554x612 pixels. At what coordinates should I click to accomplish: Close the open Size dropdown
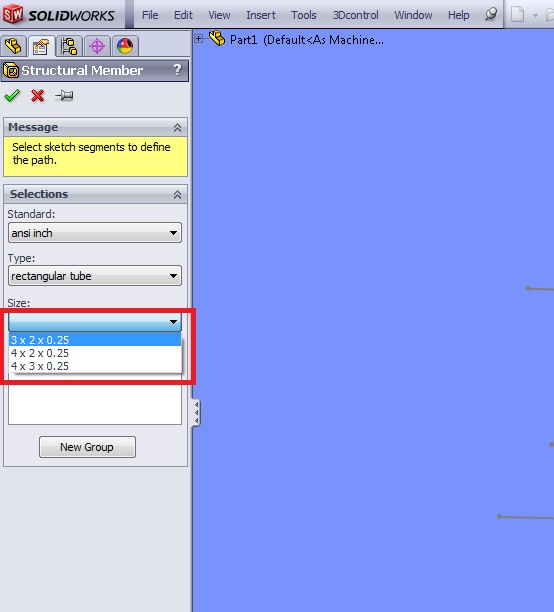95,322
